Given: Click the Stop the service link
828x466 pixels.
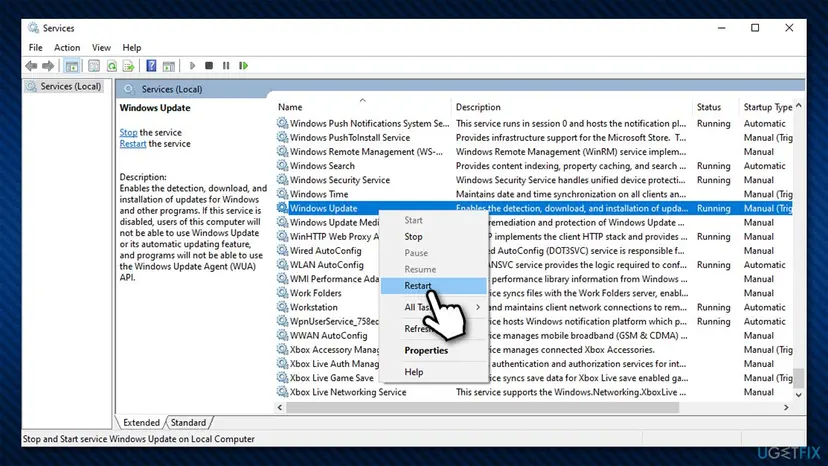Looking at the screenshot, I should [128, 133].
